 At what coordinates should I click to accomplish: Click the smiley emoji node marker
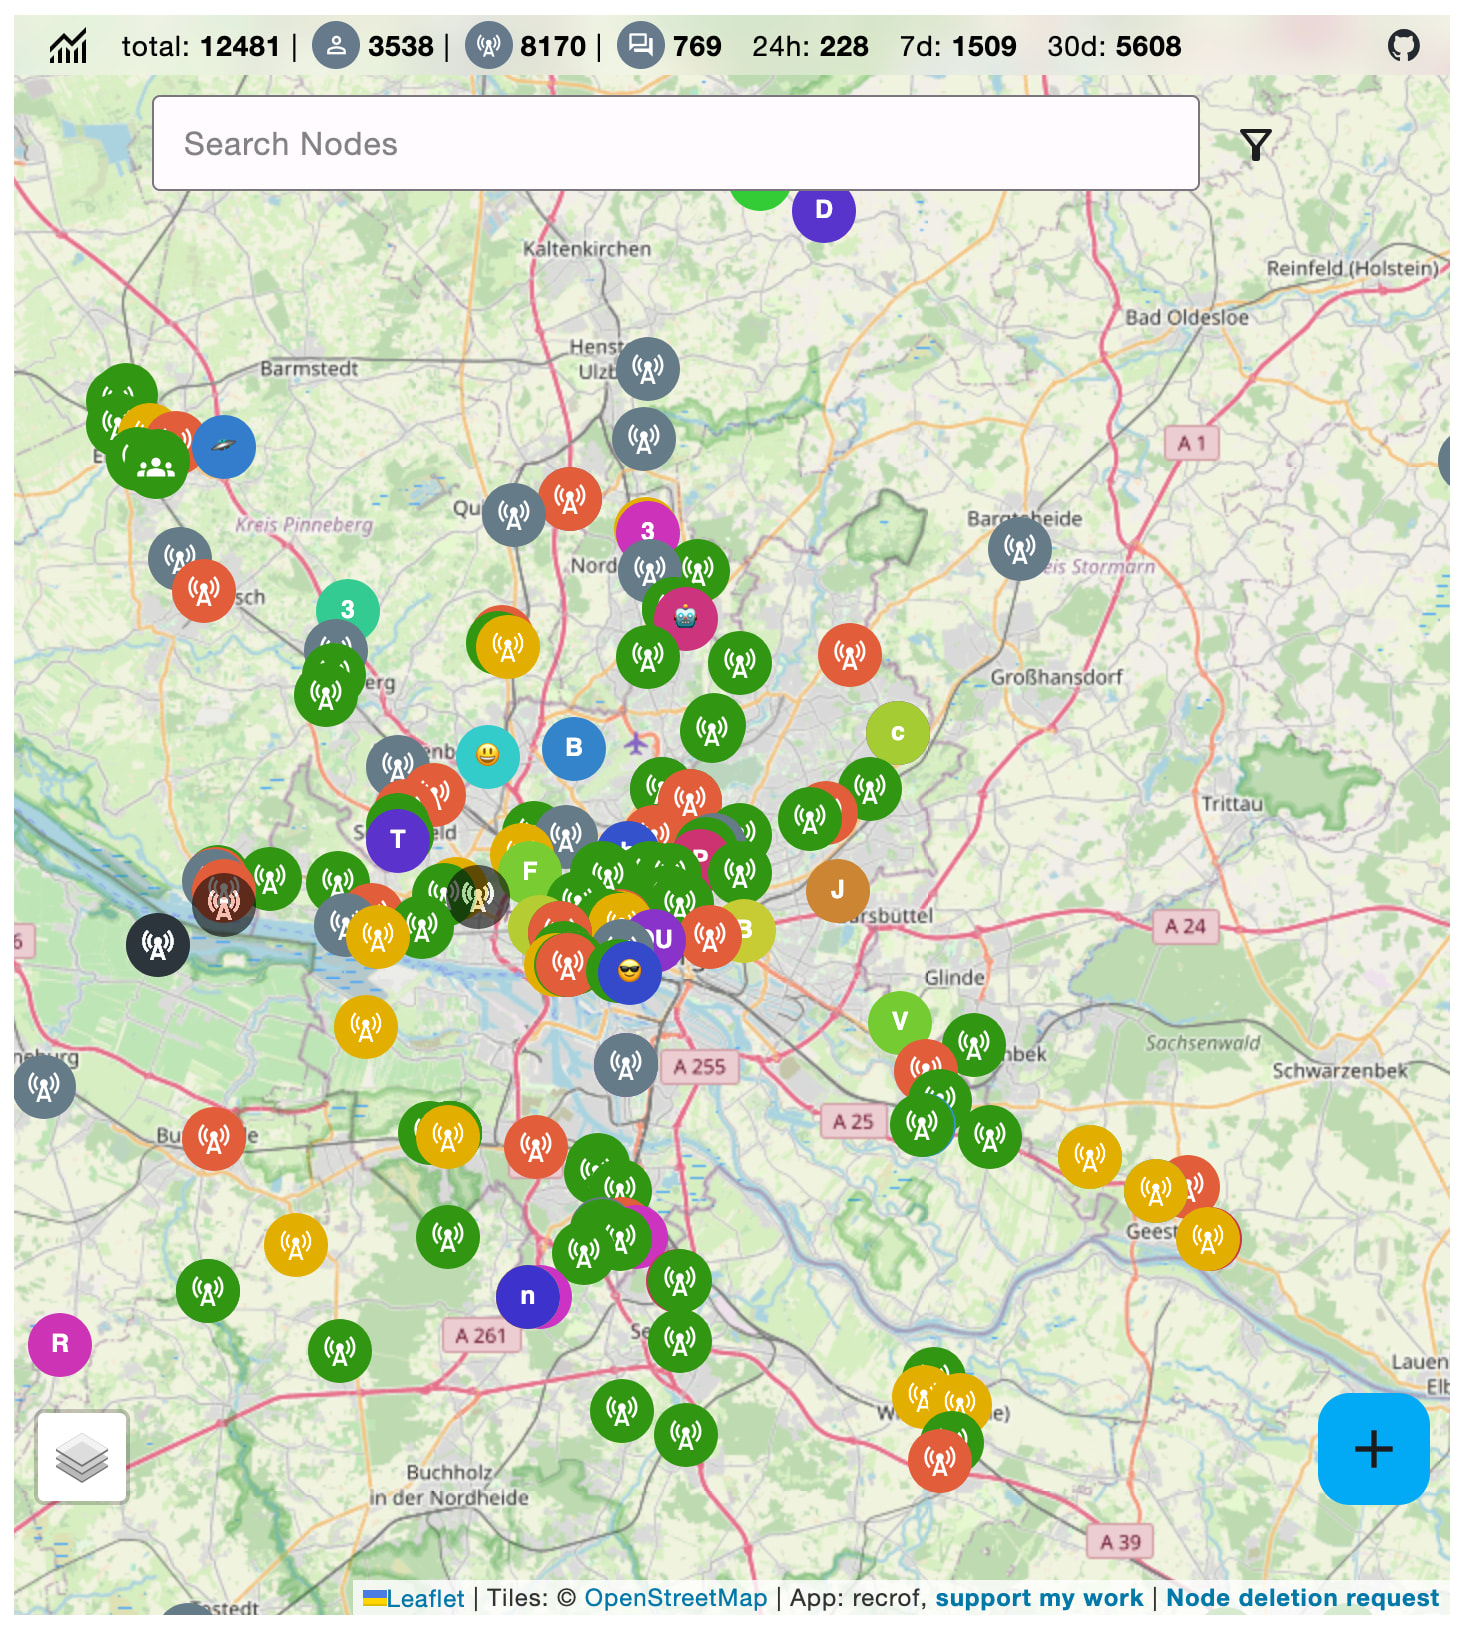(x=487, y=756)
